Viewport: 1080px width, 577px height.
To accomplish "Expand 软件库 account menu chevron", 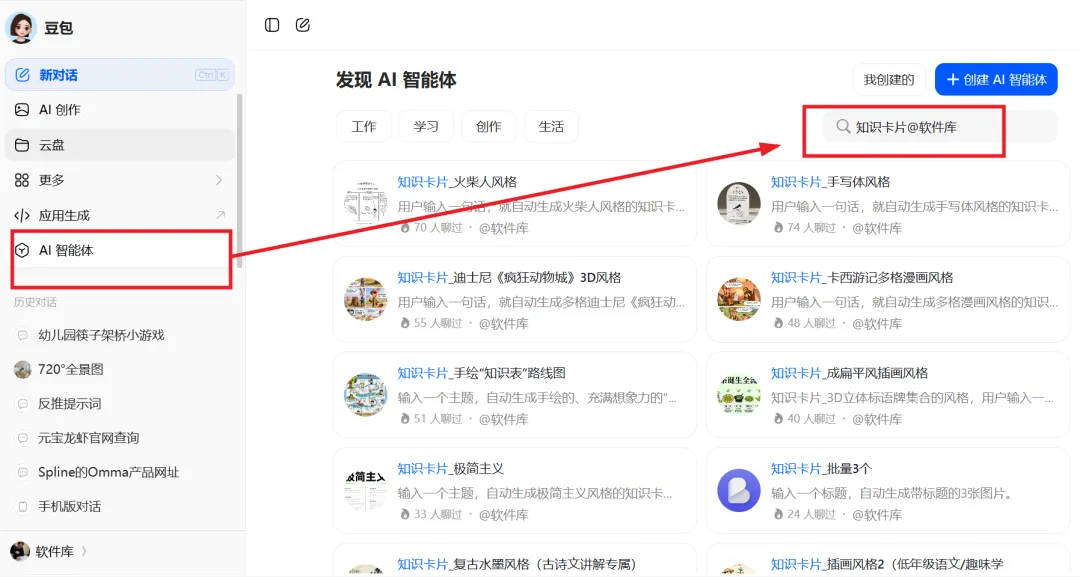I will click(x=85, y=551).
